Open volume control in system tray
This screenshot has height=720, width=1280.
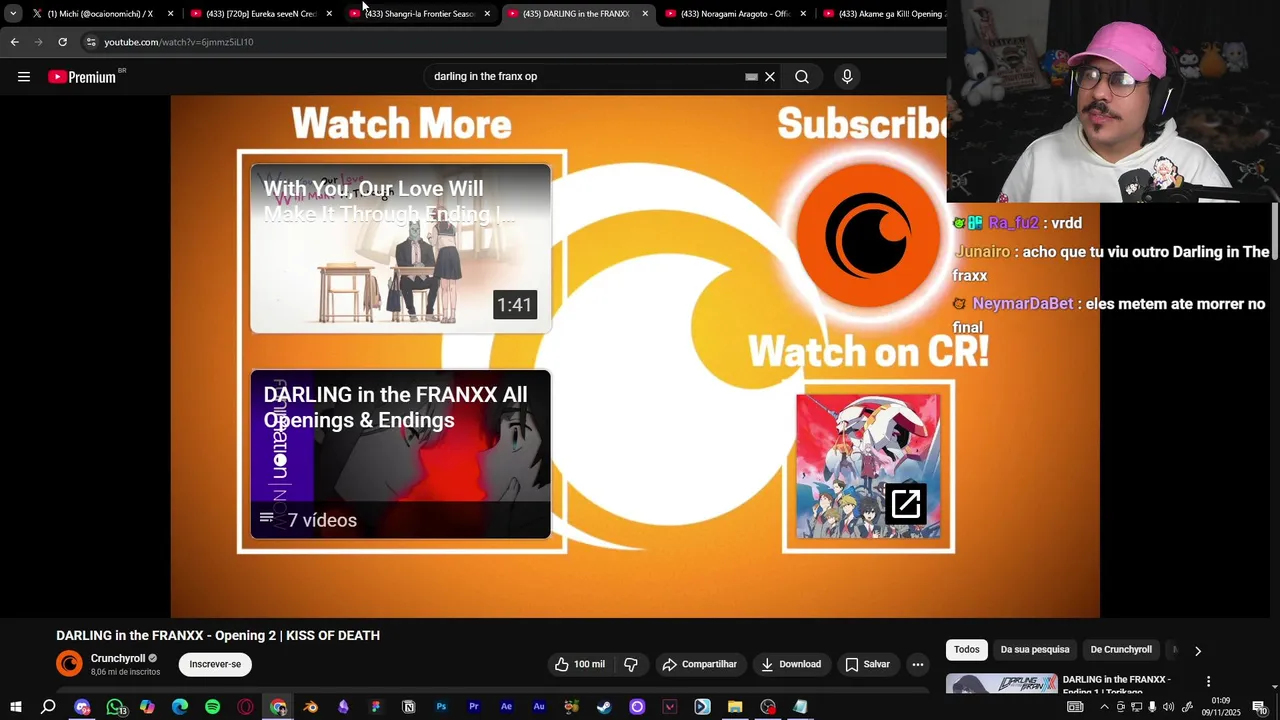[1168, 707]
